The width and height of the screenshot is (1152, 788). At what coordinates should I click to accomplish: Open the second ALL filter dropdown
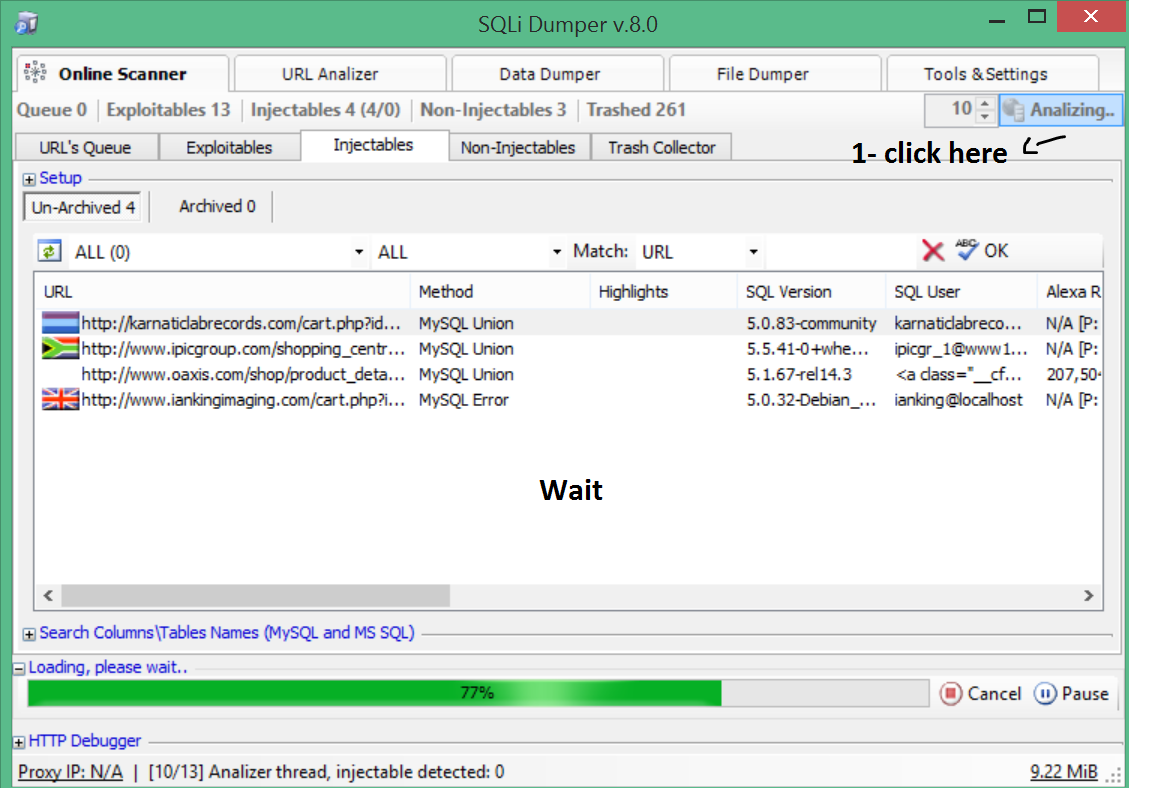tap(556, 252)
